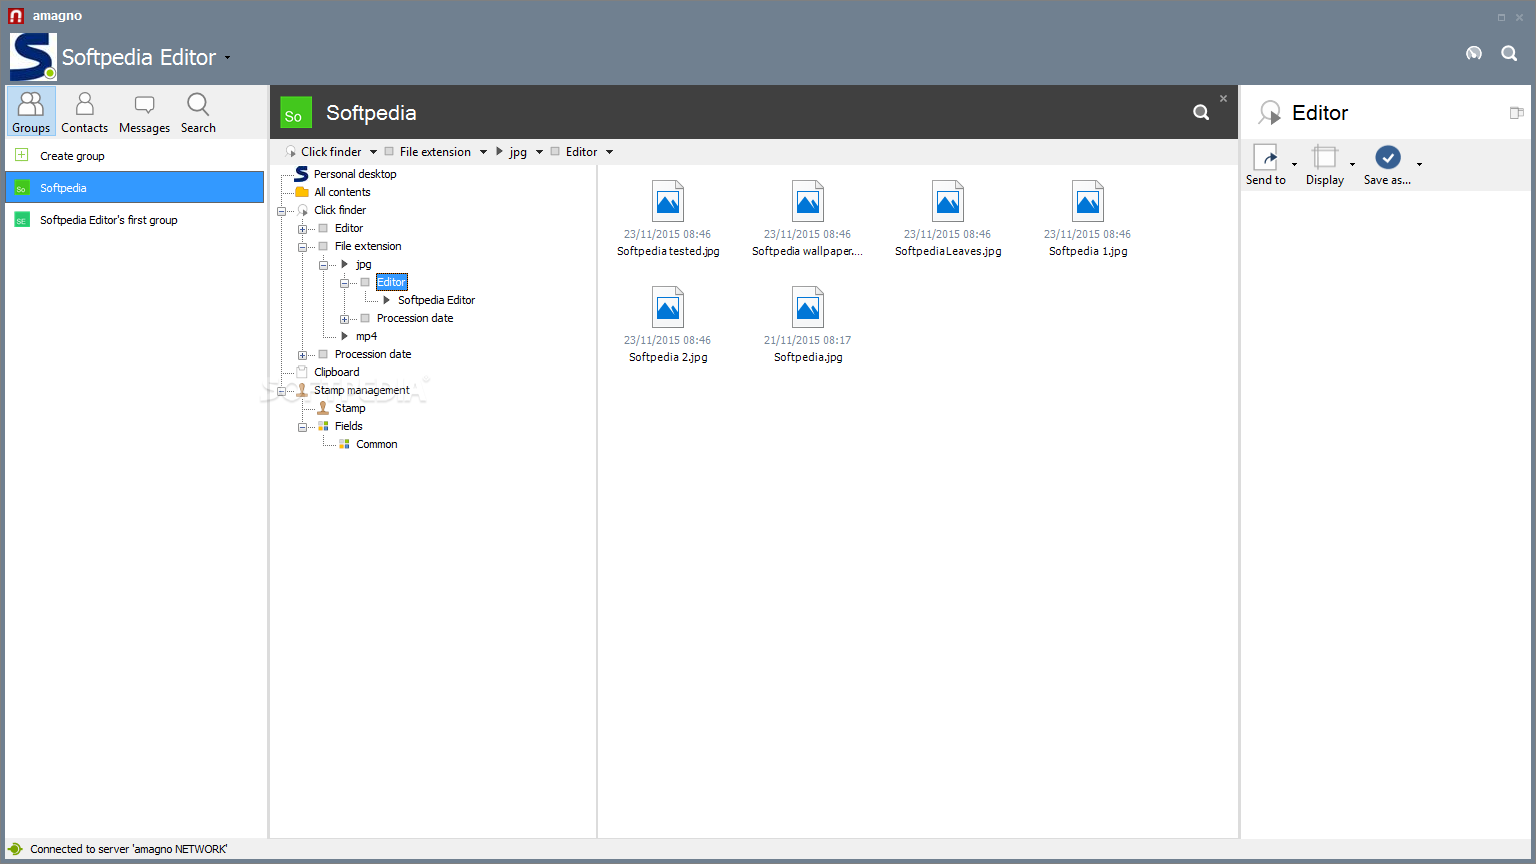
Task: Expand the Editor node under Click finder
Action: [x=302, y=229]
